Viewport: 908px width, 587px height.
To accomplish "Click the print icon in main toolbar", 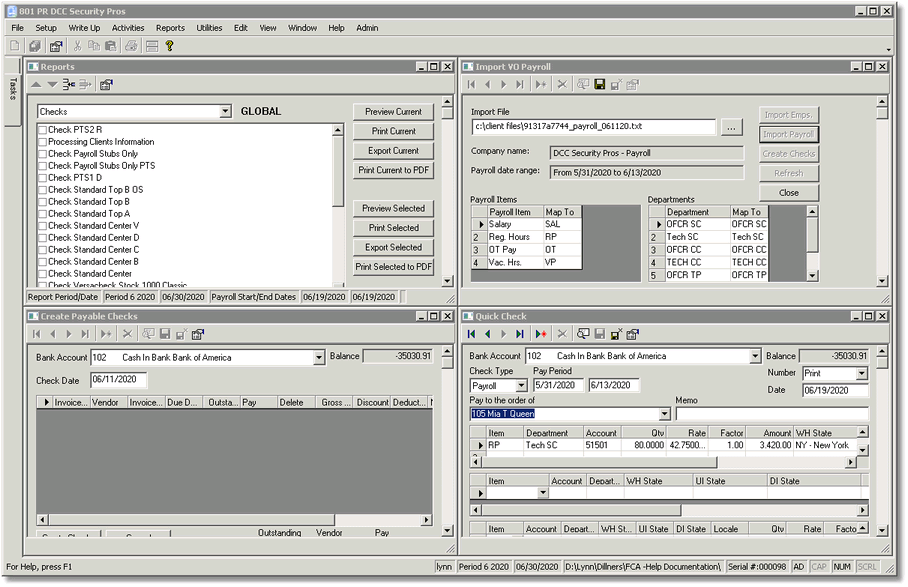I will click(x=131, y=46).
